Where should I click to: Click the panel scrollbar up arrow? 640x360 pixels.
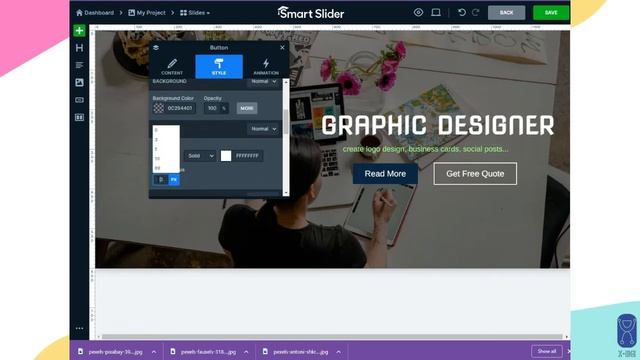pyautogui.click(x=286, y=82)
